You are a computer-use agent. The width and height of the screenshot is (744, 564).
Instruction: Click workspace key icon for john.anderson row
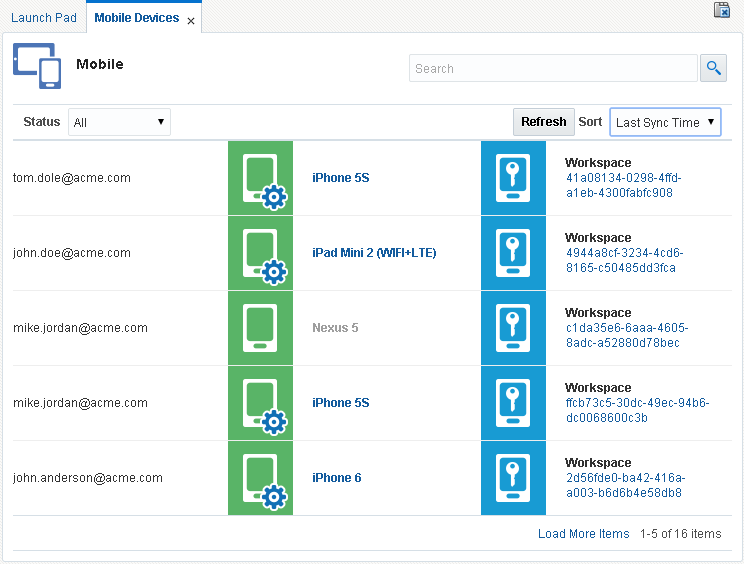513,478
